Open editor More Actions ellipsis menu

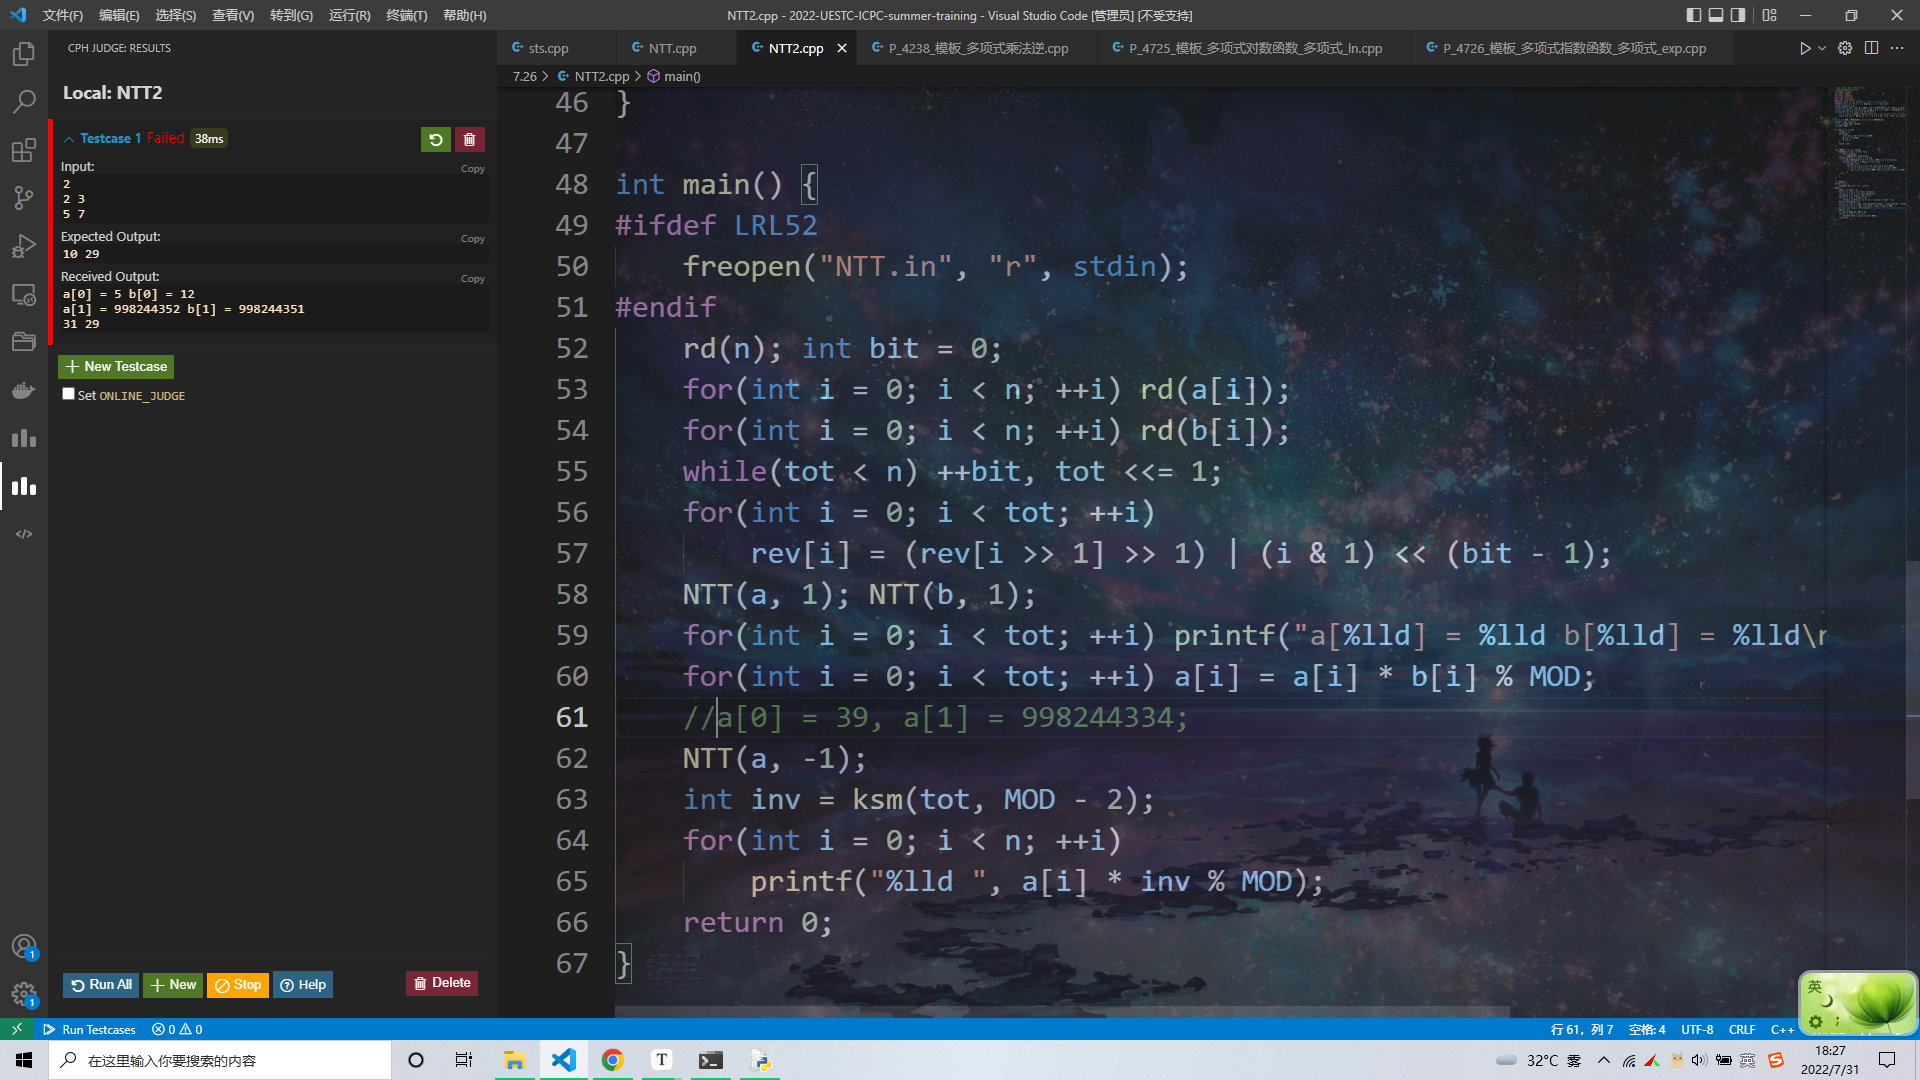tap(1897, 48)
